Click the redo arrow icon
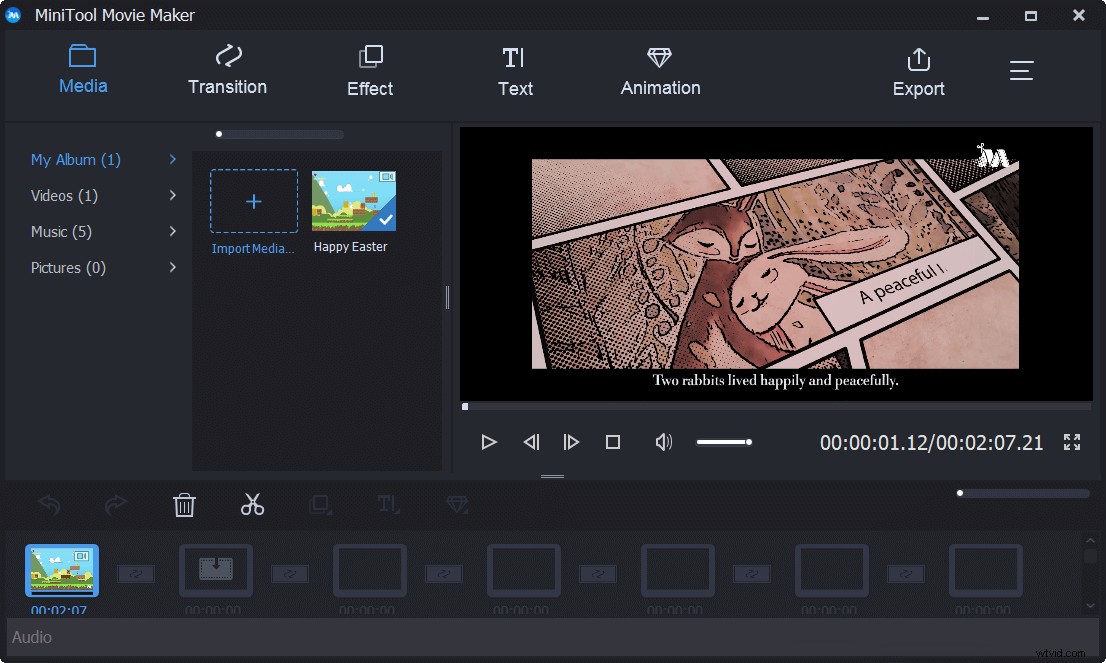The width and height of the screenshot is (1106, 663). [115, 505]
